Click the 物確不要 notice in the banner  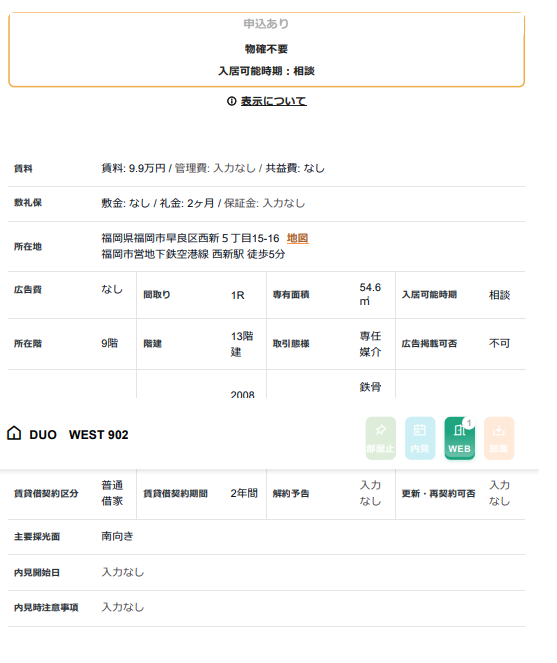pos(266,49)
